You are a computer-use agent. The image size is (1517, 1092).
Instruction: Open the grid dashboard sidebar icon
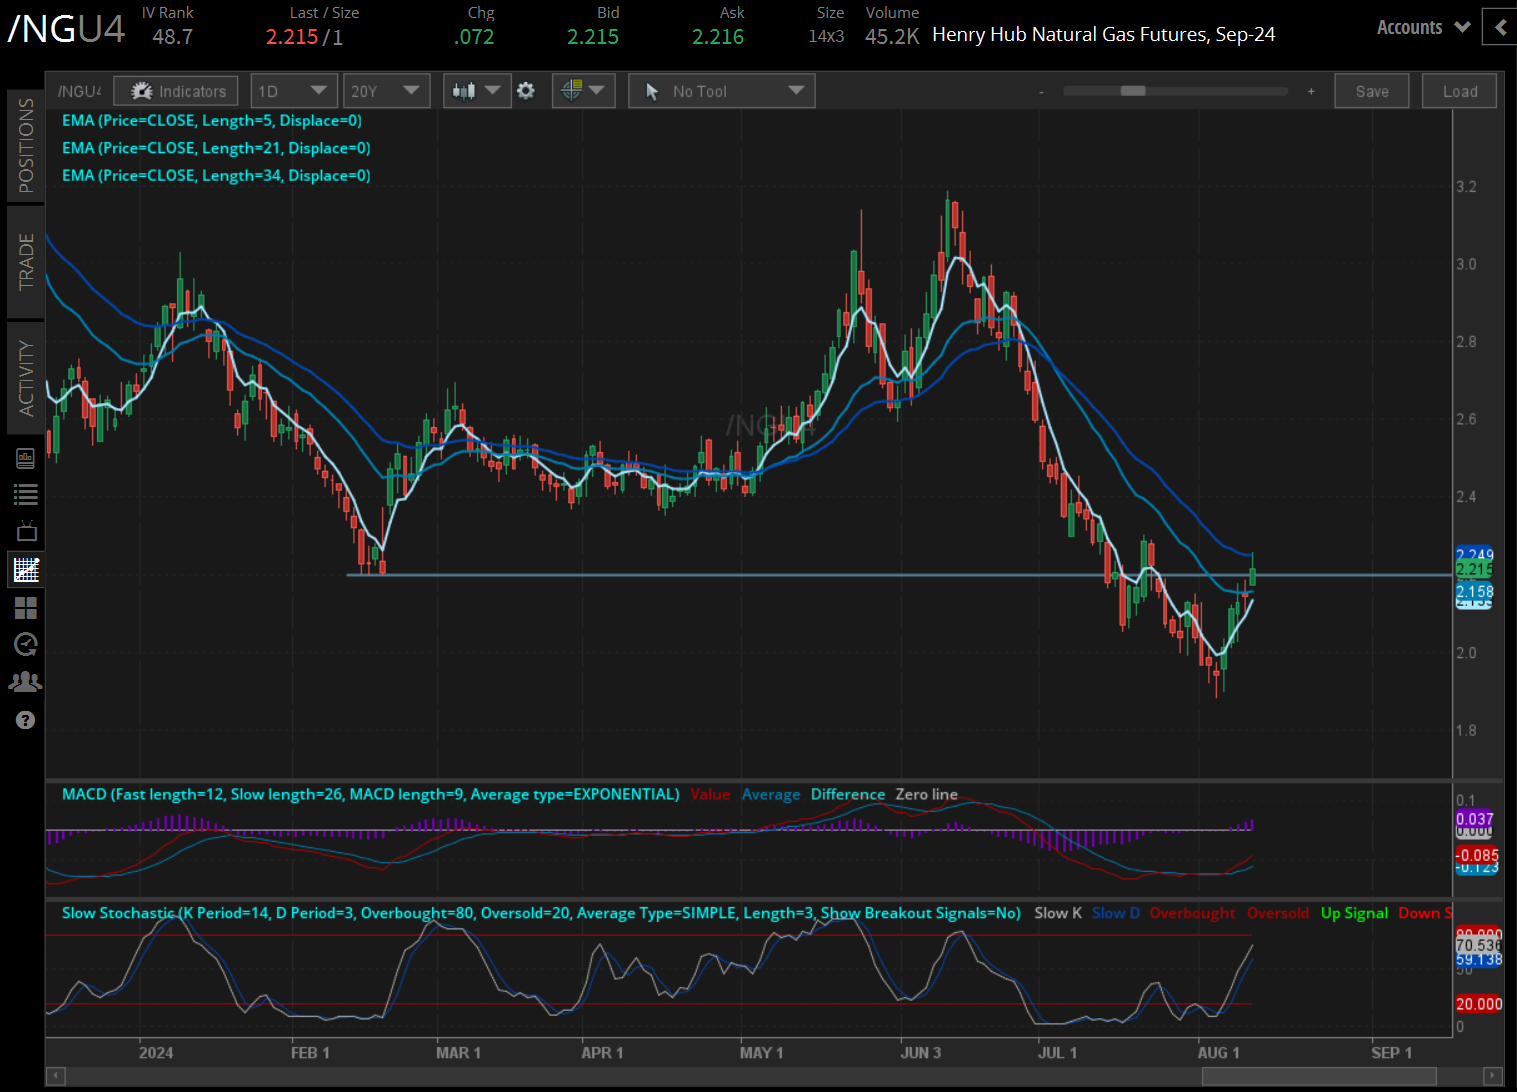(x=25, y=607)
